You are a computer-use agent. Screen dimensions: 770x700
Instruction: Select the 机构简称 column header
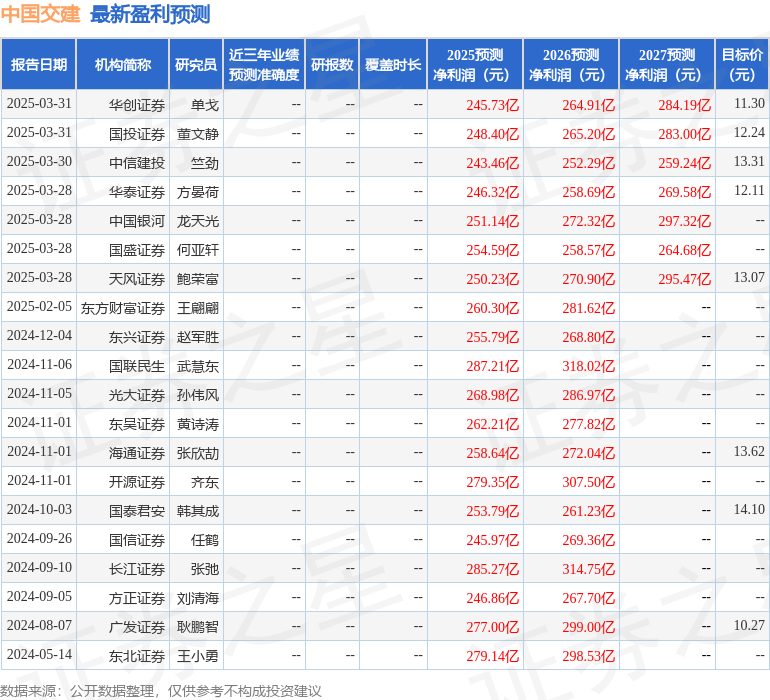[x=123, y=64]
